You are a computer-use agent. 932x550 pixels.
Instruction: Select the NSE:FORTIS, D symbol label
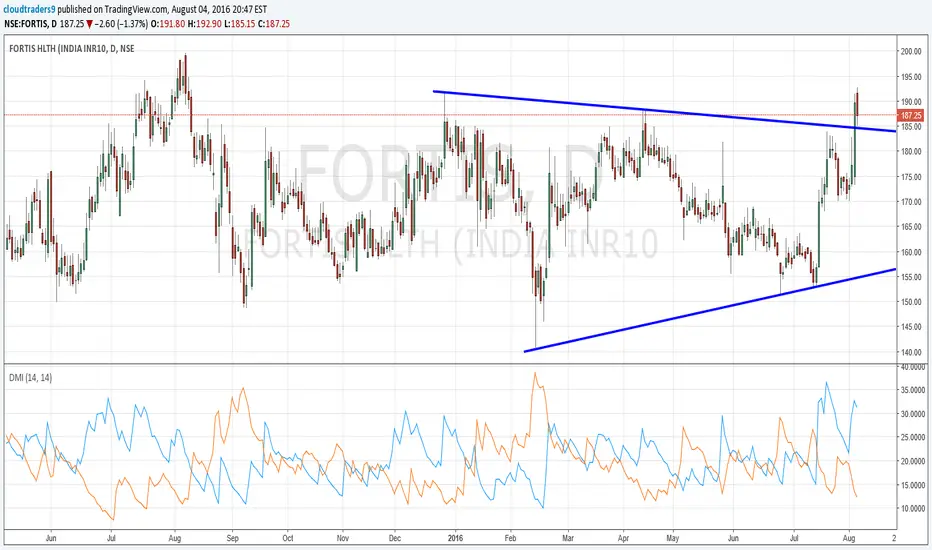coord(31,24)
